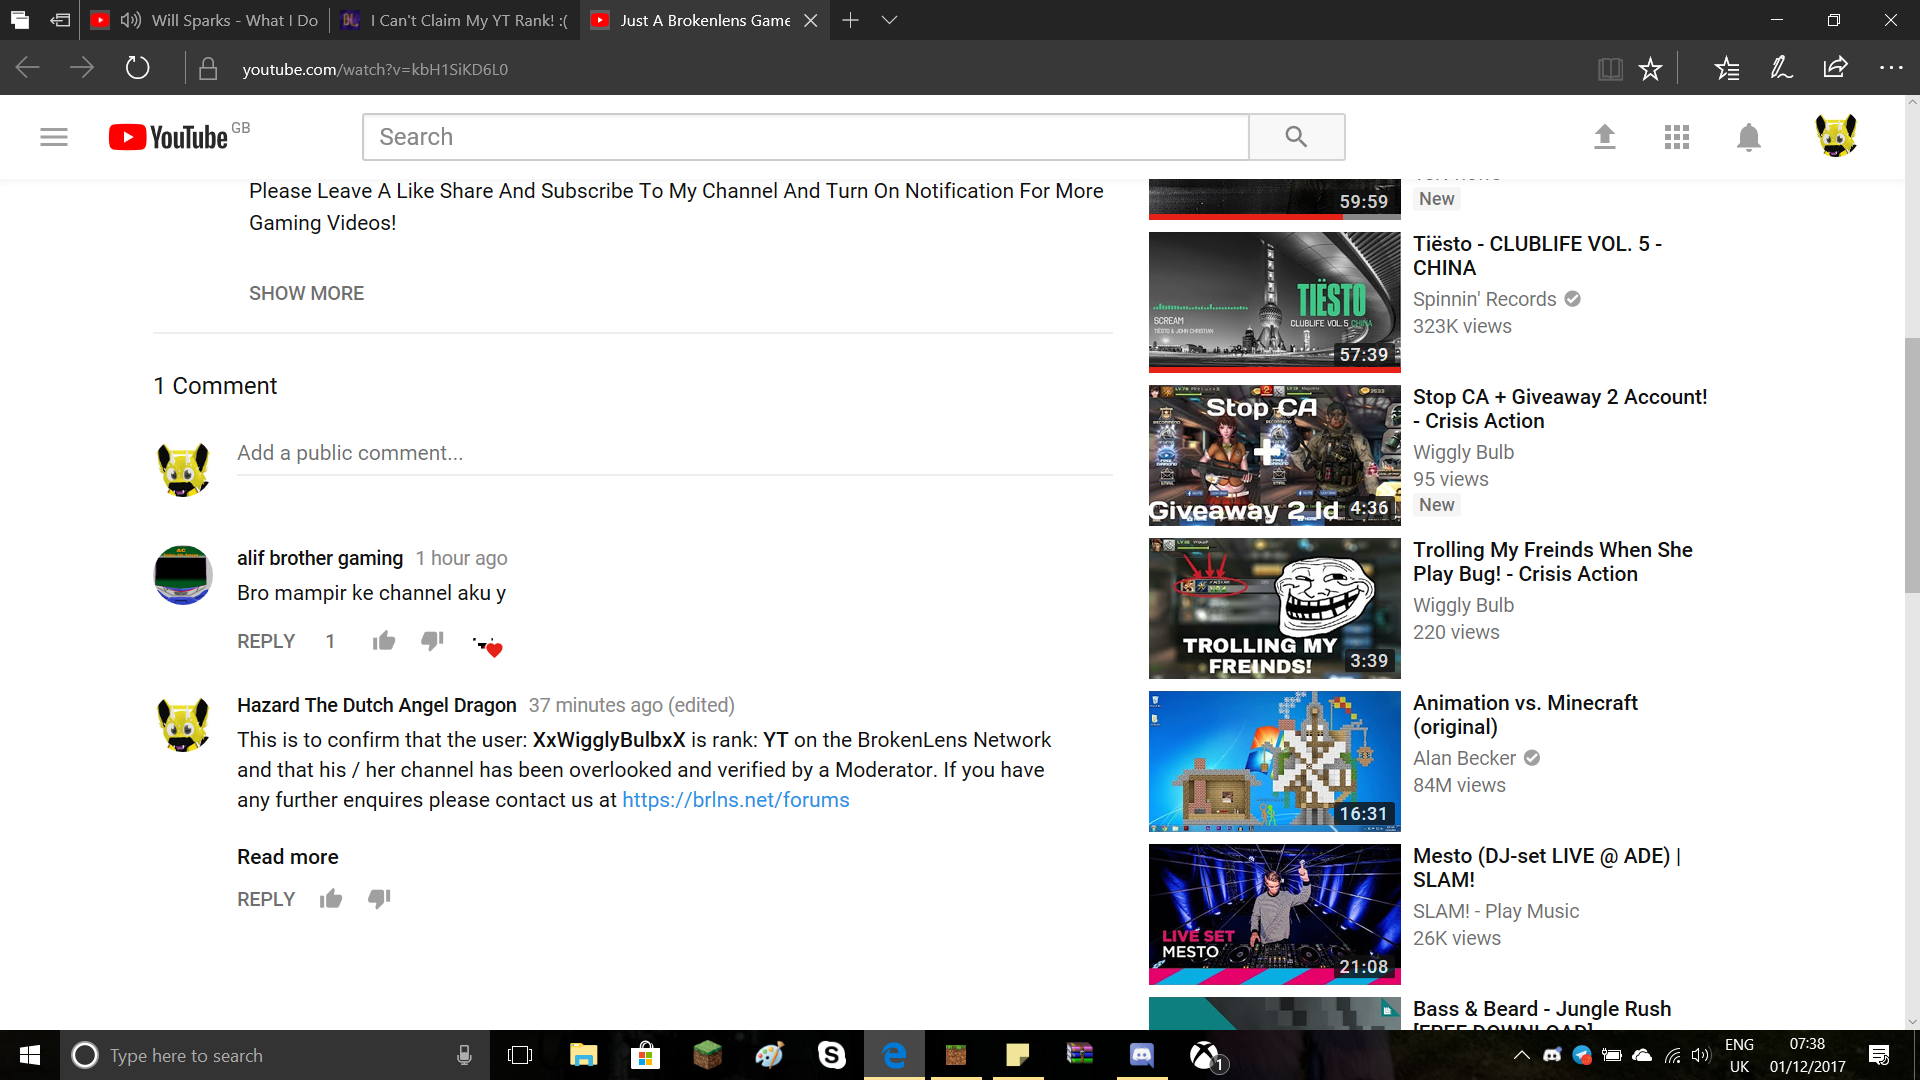1920x1080 pixels.
Task: Like alif brother gaming's comment
Action: (x=384, y=641)
